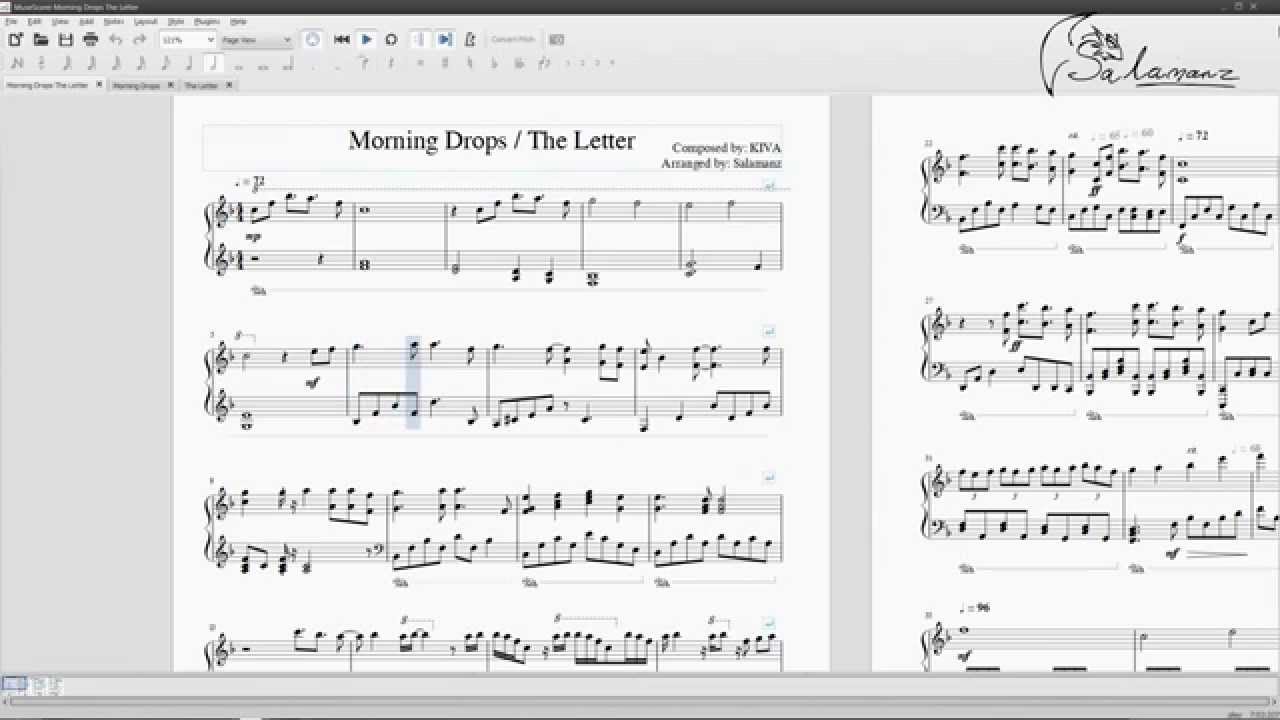
Task: Select the mp dynamic in first measure
Action: (x=254, y=237)
